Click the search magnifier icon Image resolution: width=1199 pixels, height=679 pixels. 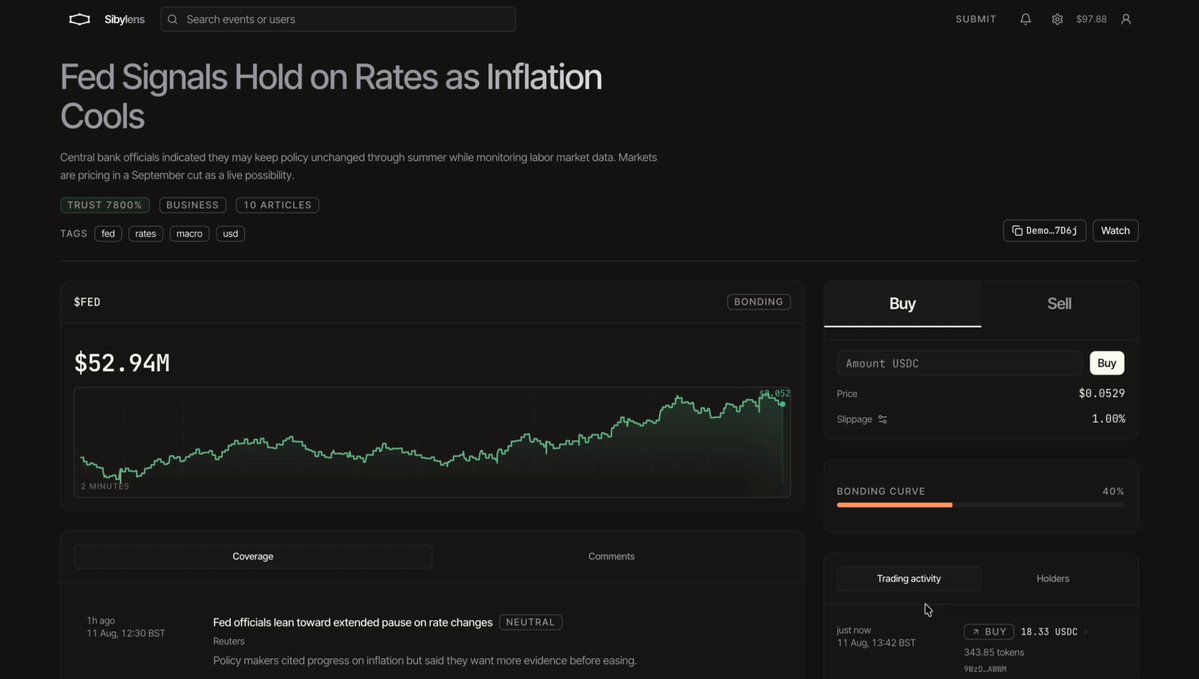[x=173, y=19]
